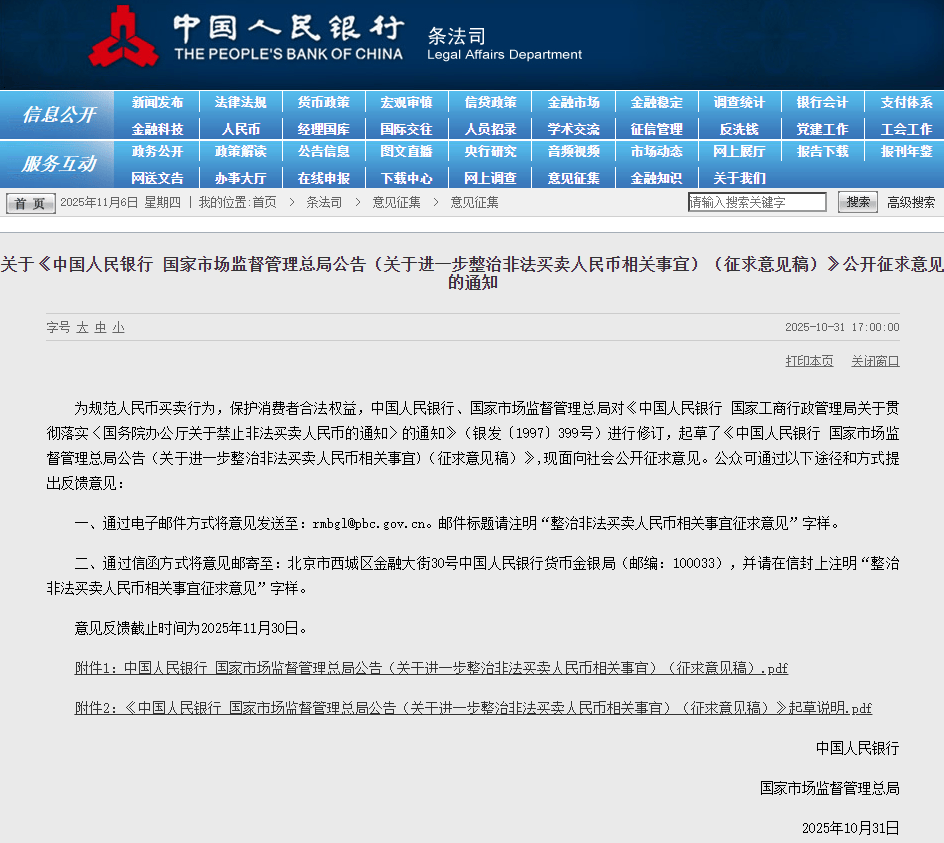
Task: Click the search keyword input field
Action: pos(757,202)
